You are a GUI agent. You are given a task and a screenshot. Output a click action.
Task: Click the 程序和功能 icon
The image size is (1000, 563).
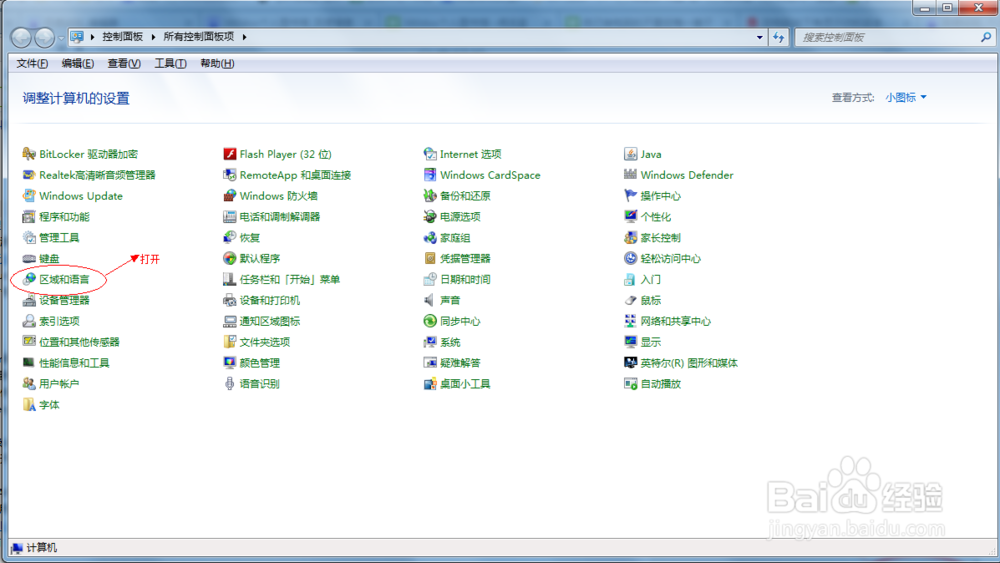tap(29, 217)
